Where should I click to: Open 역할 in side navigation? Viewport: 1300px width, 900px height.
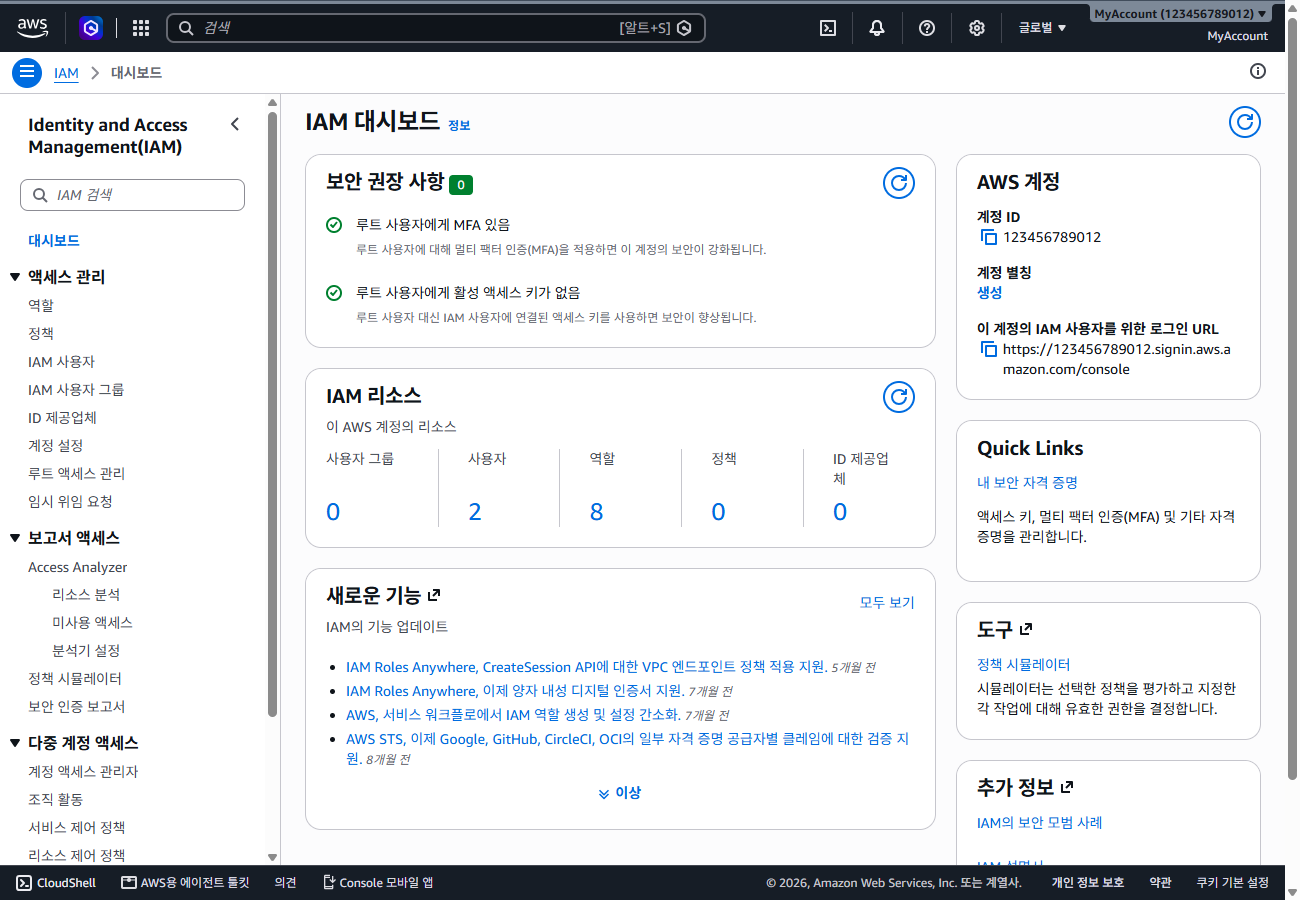click(x=41, y=305)
